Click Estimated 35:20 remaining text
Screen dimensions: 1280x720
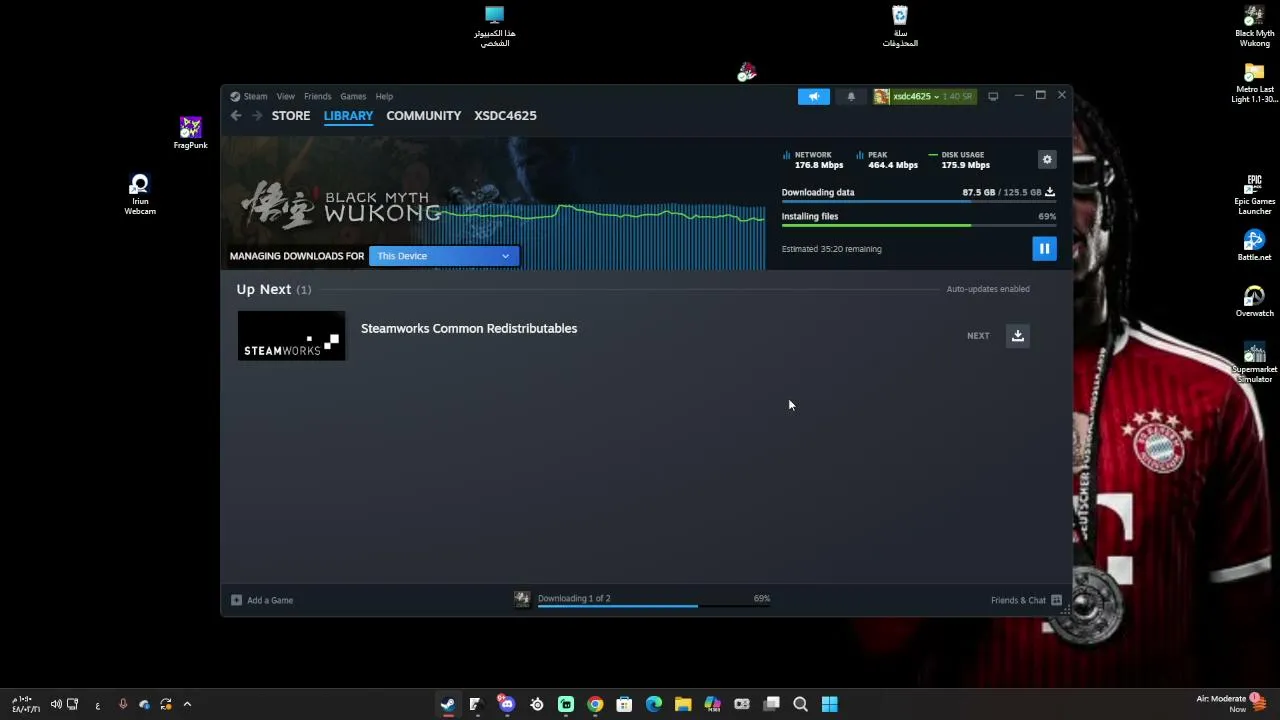(831, 249)
